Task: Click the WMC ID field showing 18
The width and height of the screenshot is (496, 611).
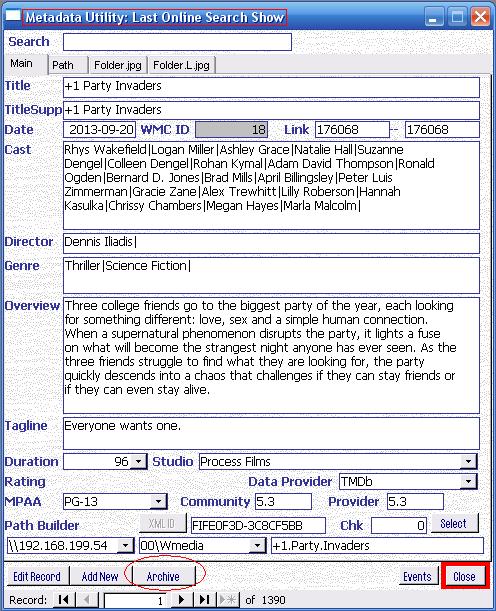Action: click(x=231, y=130)
